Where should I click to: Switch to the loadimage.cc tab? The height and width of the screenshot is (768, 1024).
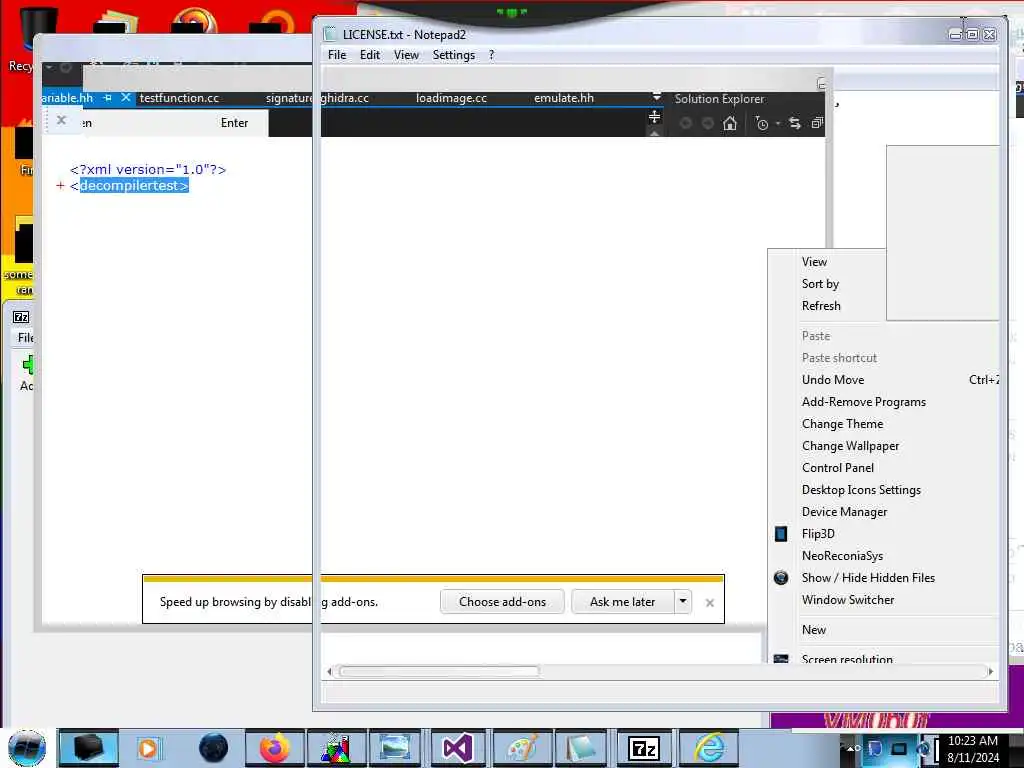coord(451,98)
